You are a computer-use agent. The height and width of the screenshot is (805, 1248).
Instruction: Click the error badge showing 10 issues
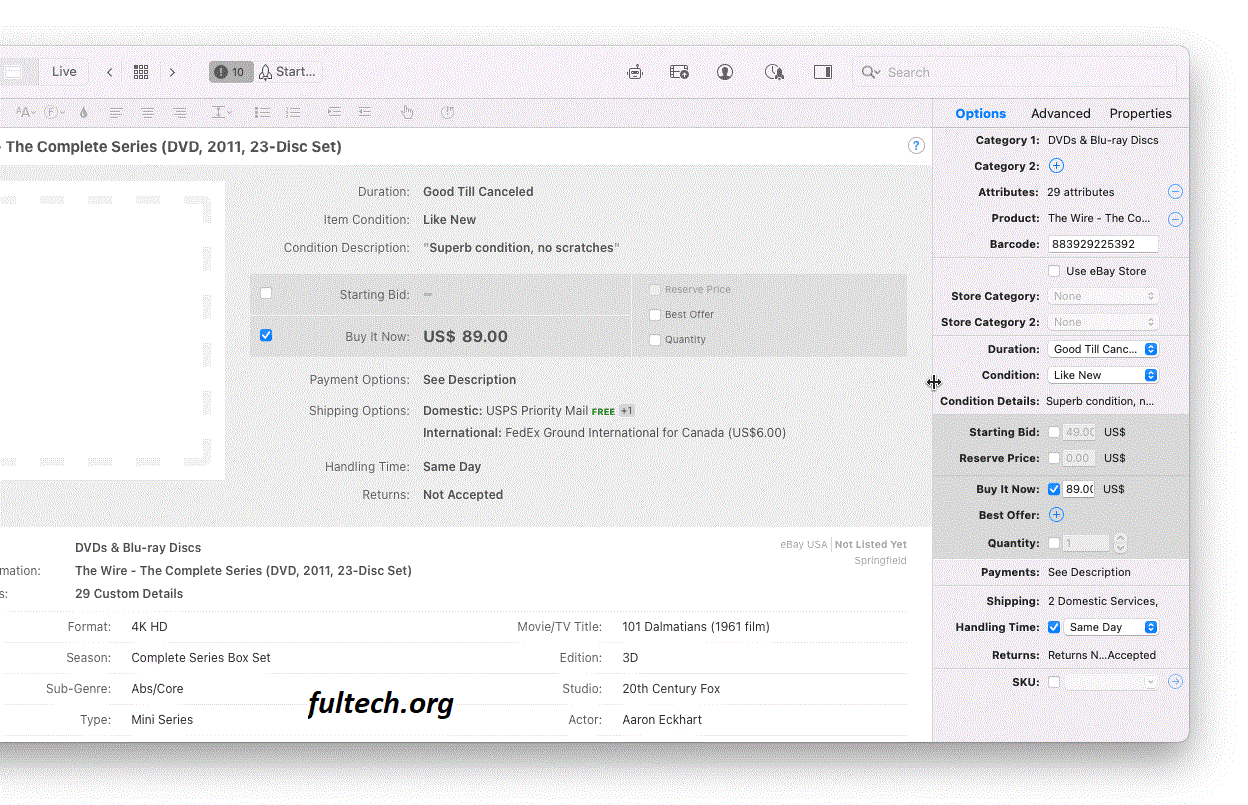[229, 71]
